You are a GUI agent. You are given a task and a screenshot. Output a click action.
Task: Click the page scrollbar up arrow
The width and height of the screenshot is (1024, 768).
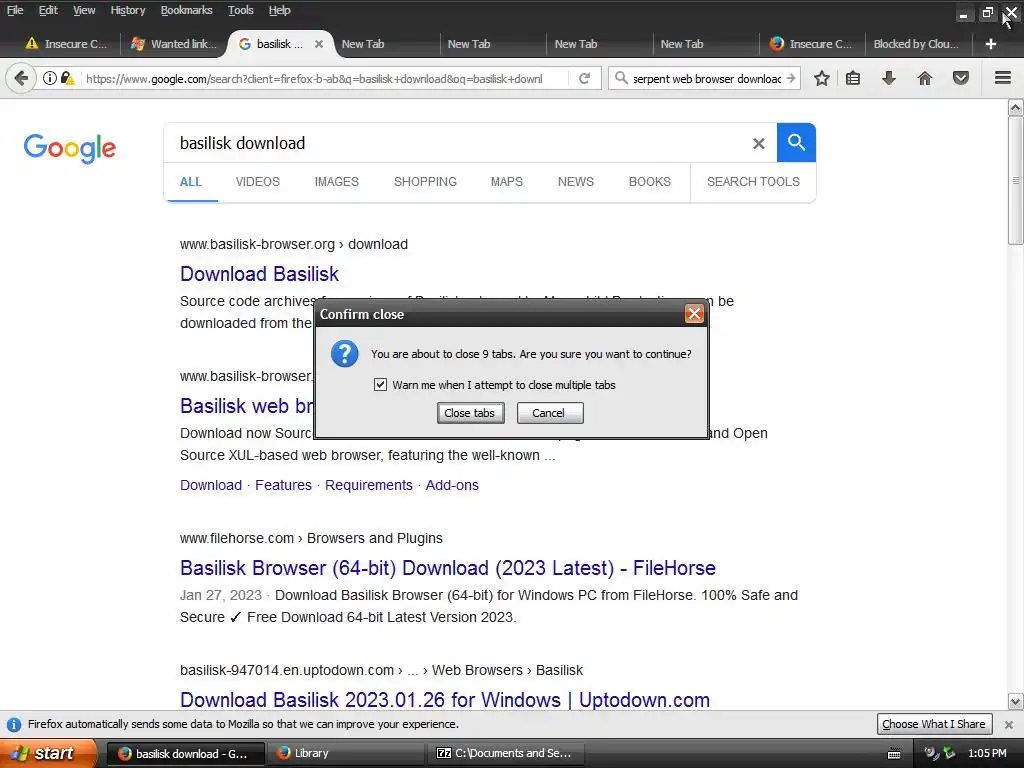pyautogui.click(x=1016, y=107)
